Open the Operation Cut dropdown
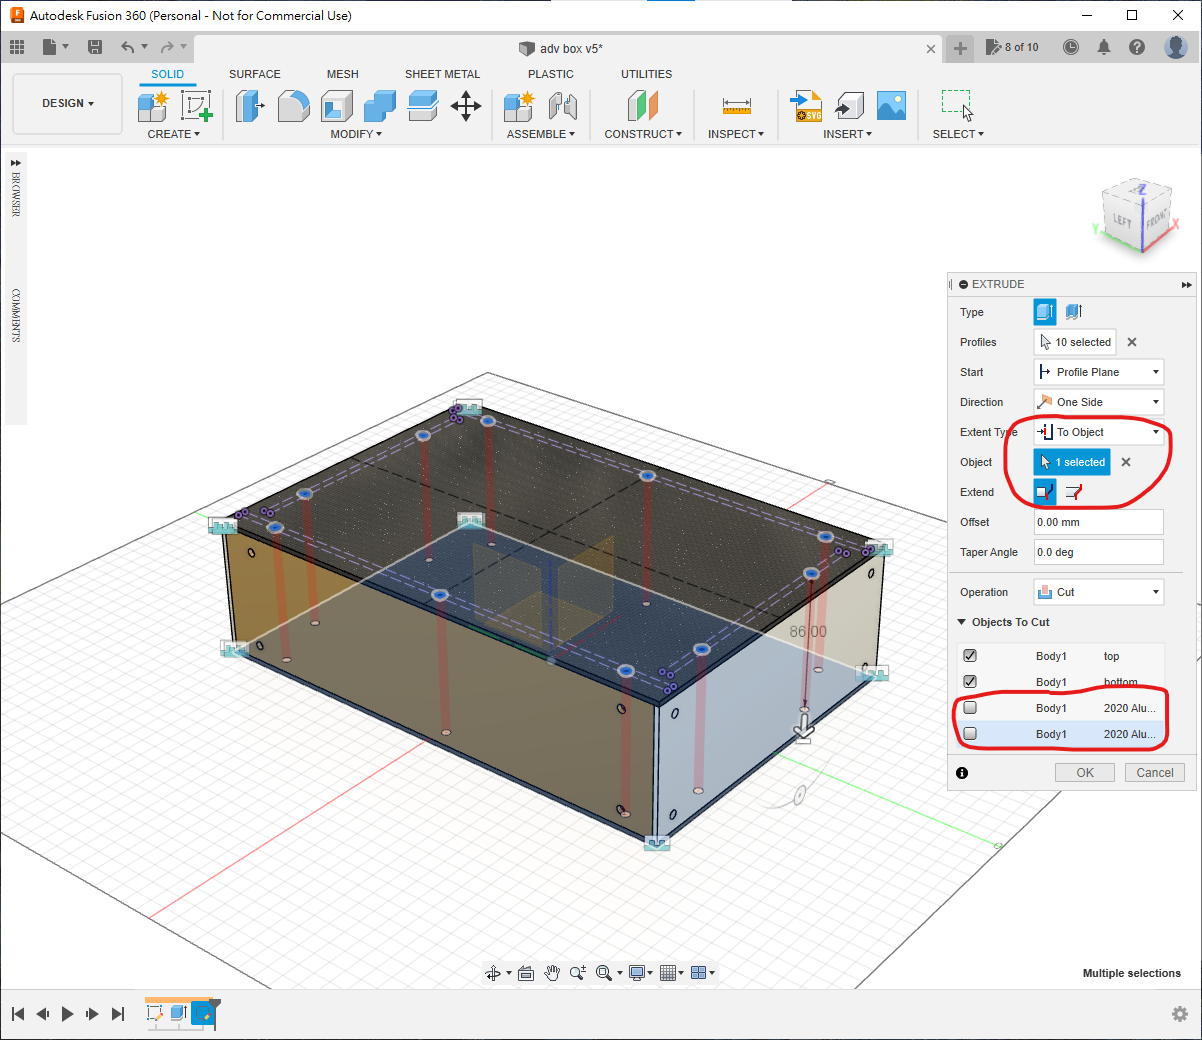 pyautogui.click(x=1099, y=592)
